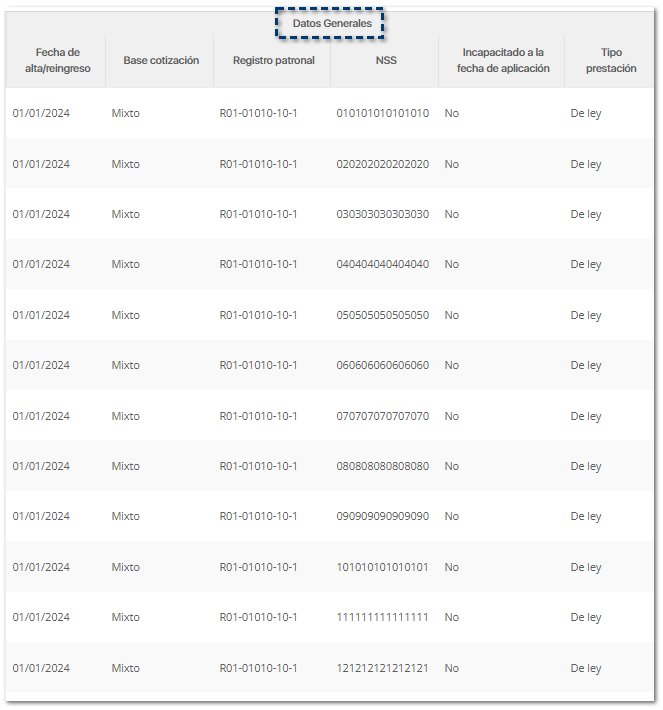Select the NSS cell 020202020202020
Screen dimensions: 663x710
(382, 164)
